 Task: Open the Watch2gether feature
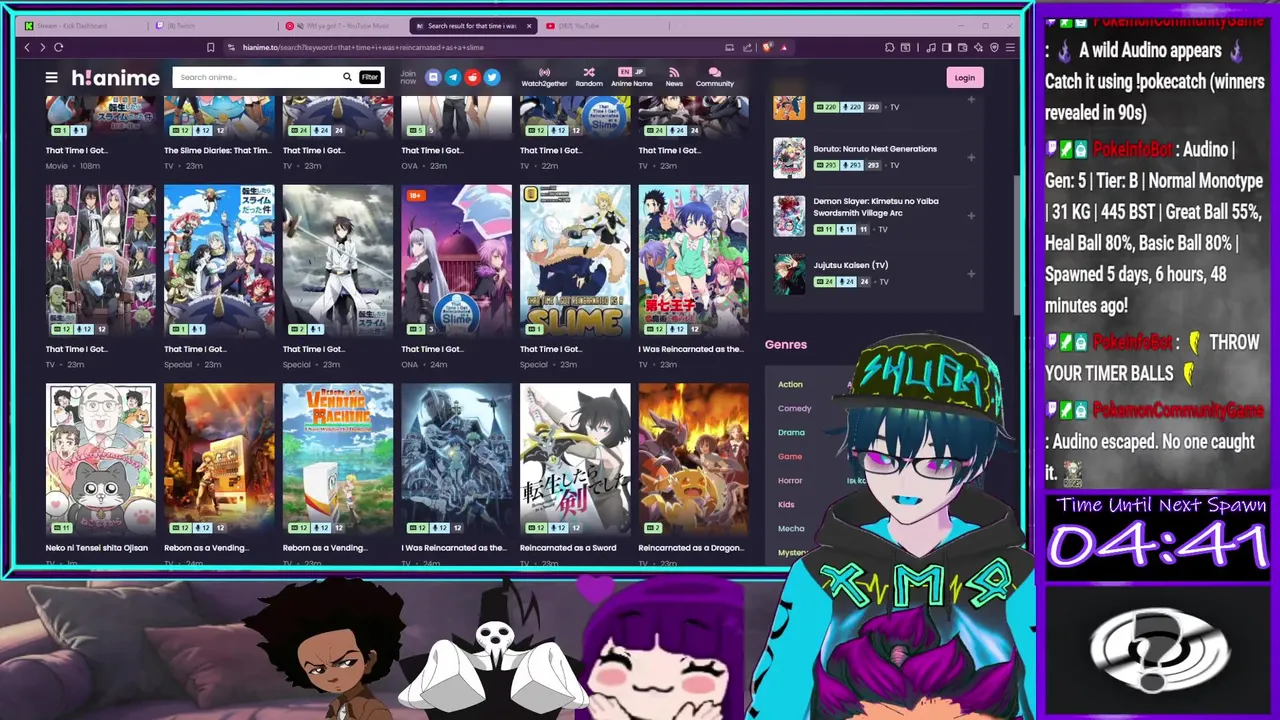(544, 77)
